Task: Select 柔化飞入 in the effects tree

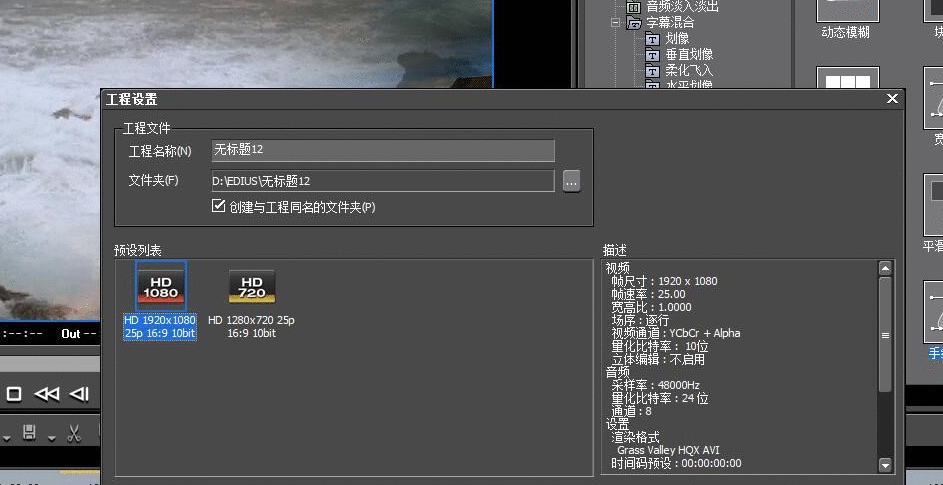Action: pyautogui.click(x=688, y=70)
